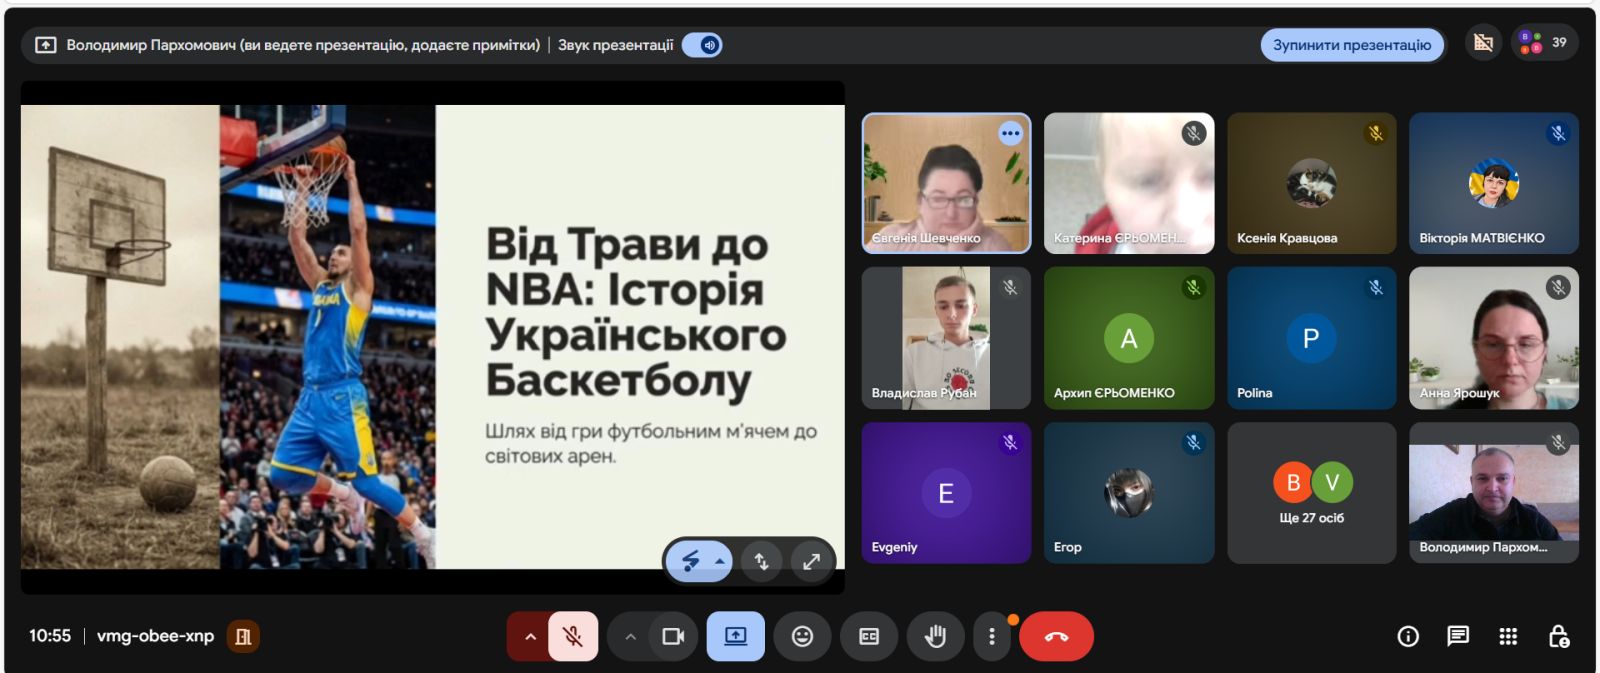Viewport: 1600px width, 673px height.
Task: Open participants list showing 39 people
Action: [1545, 43]
